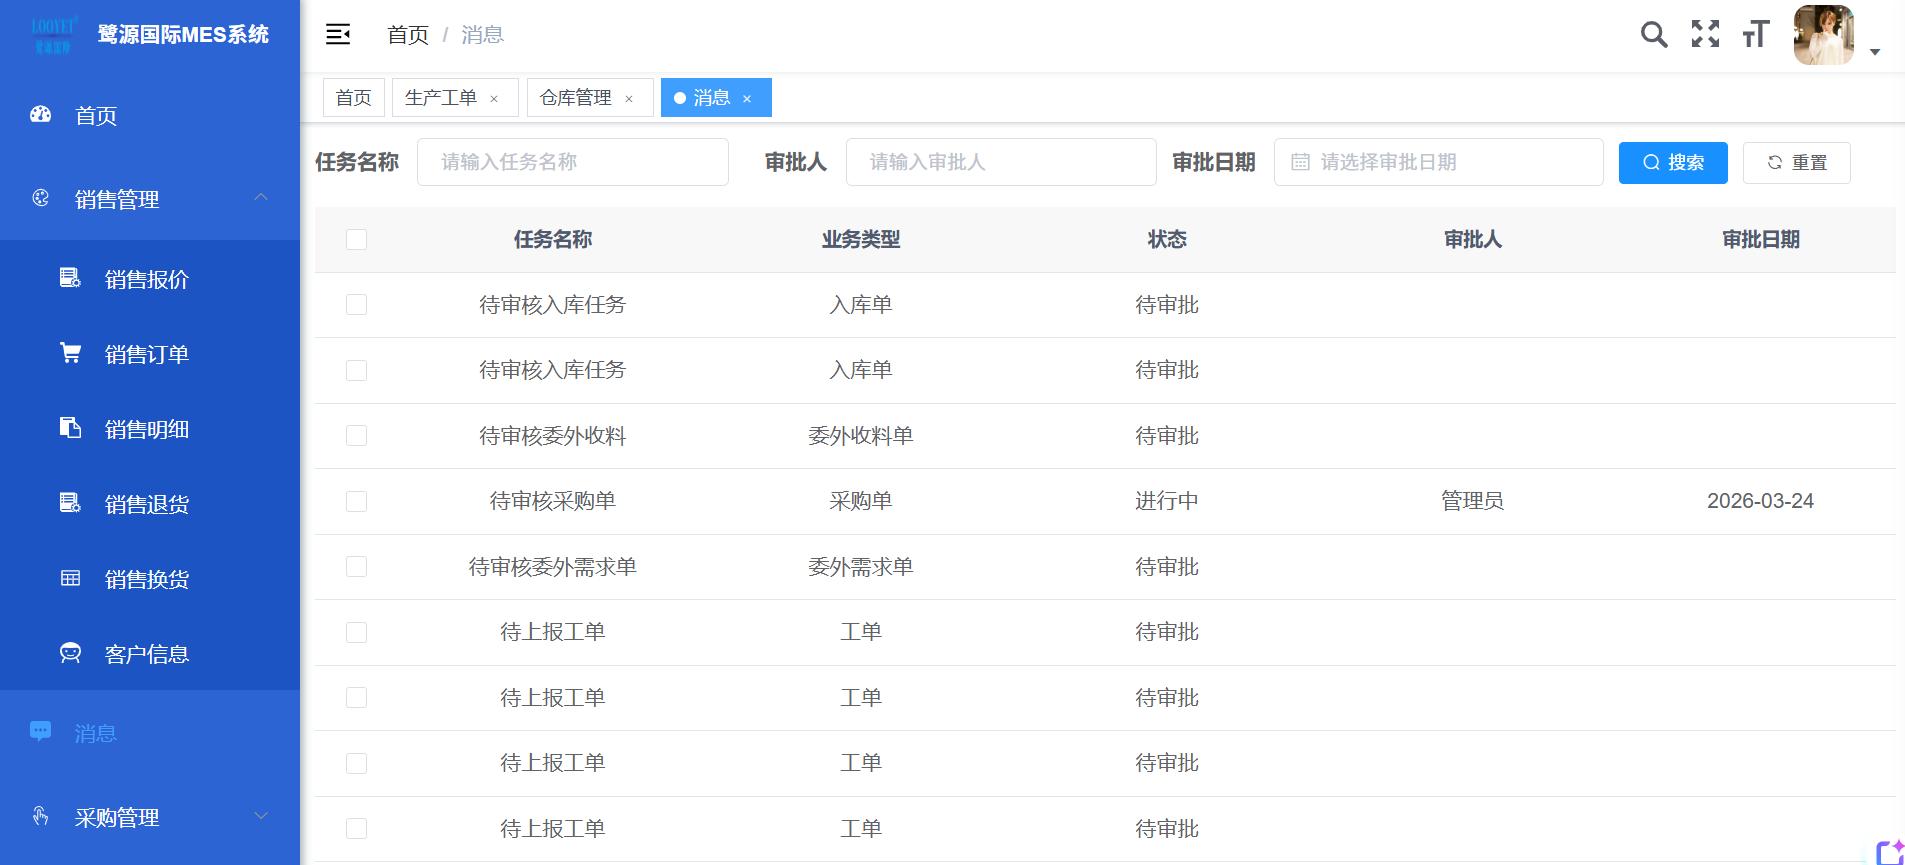Click the 重置 reset button
The image size is (1905, 865).
click(x=1796, y=163)
